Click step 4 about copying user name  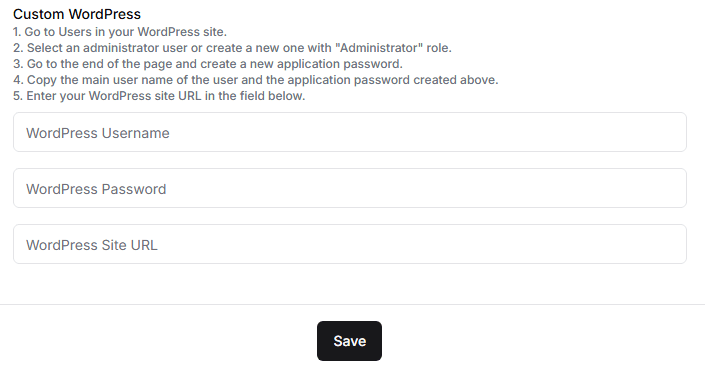click(256, 80)
